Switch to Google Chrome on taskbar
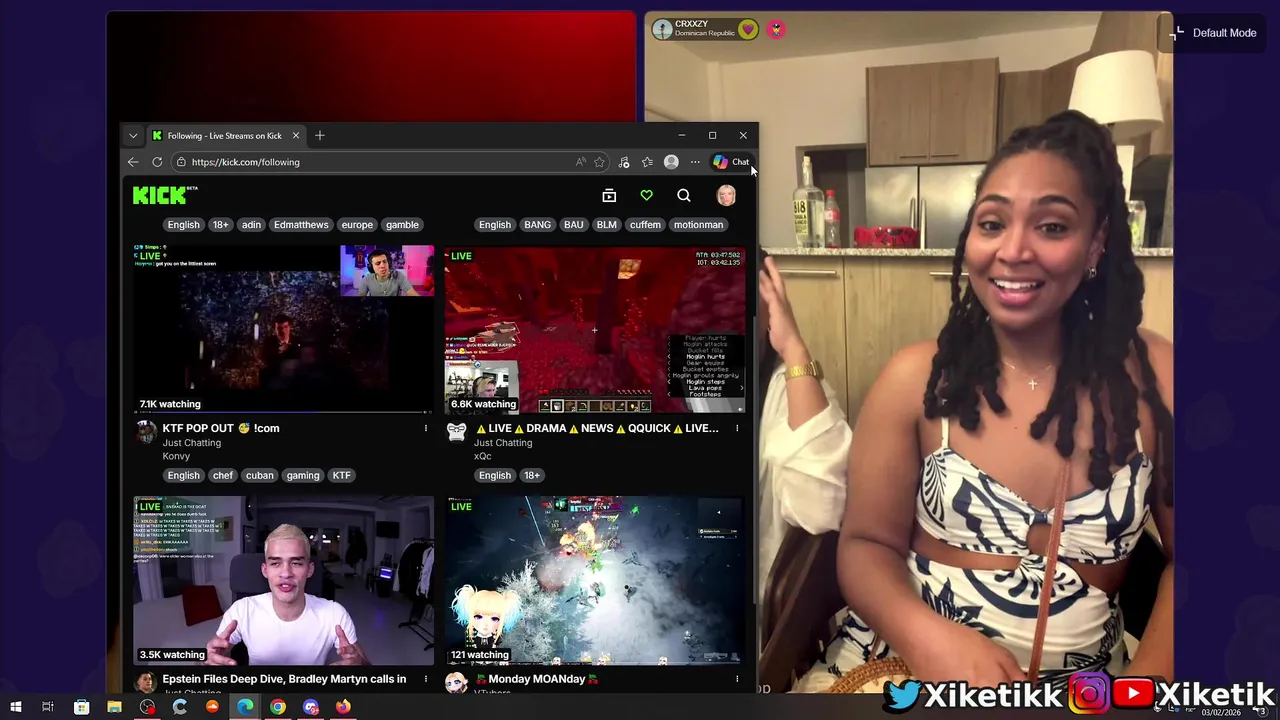The image size is (1280, 720). pyautogui.click(x=278, y=707)
